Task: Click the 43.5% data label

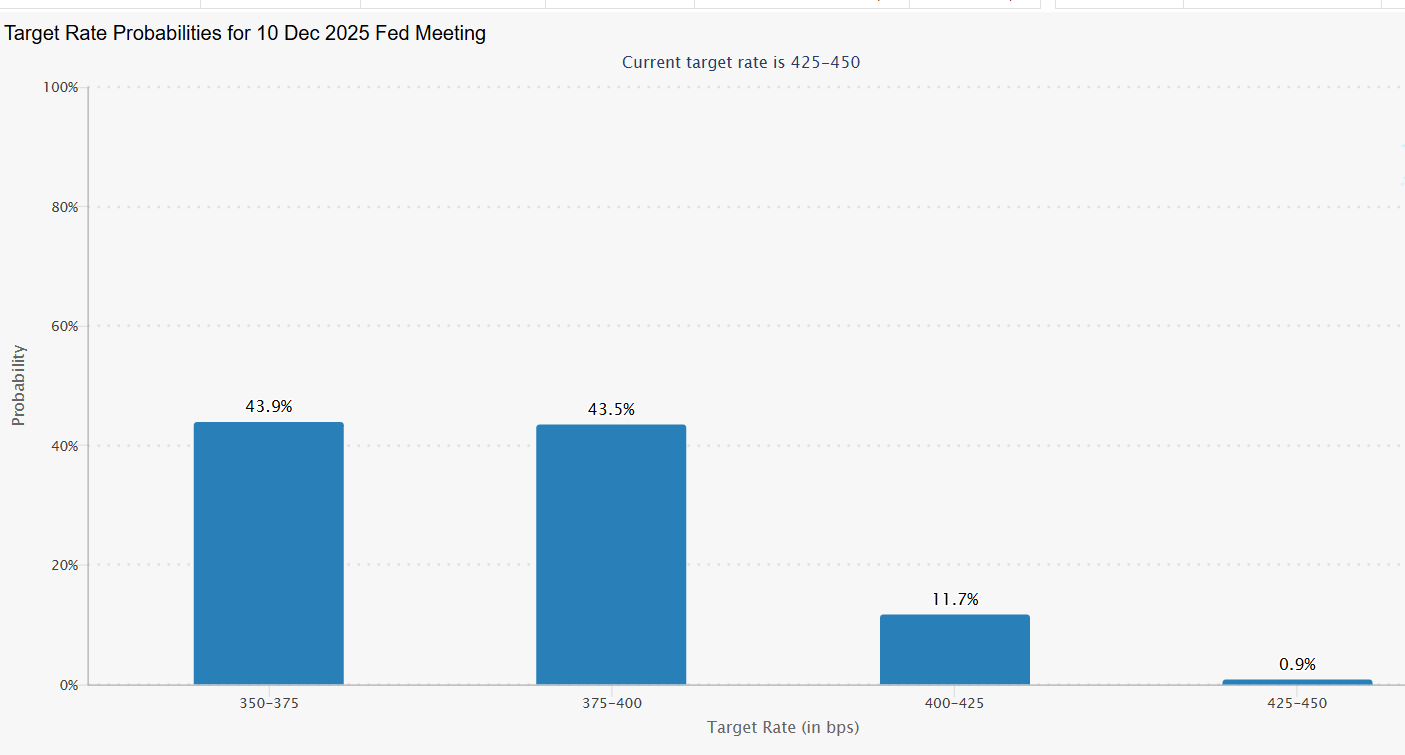Action: (611, 409)
